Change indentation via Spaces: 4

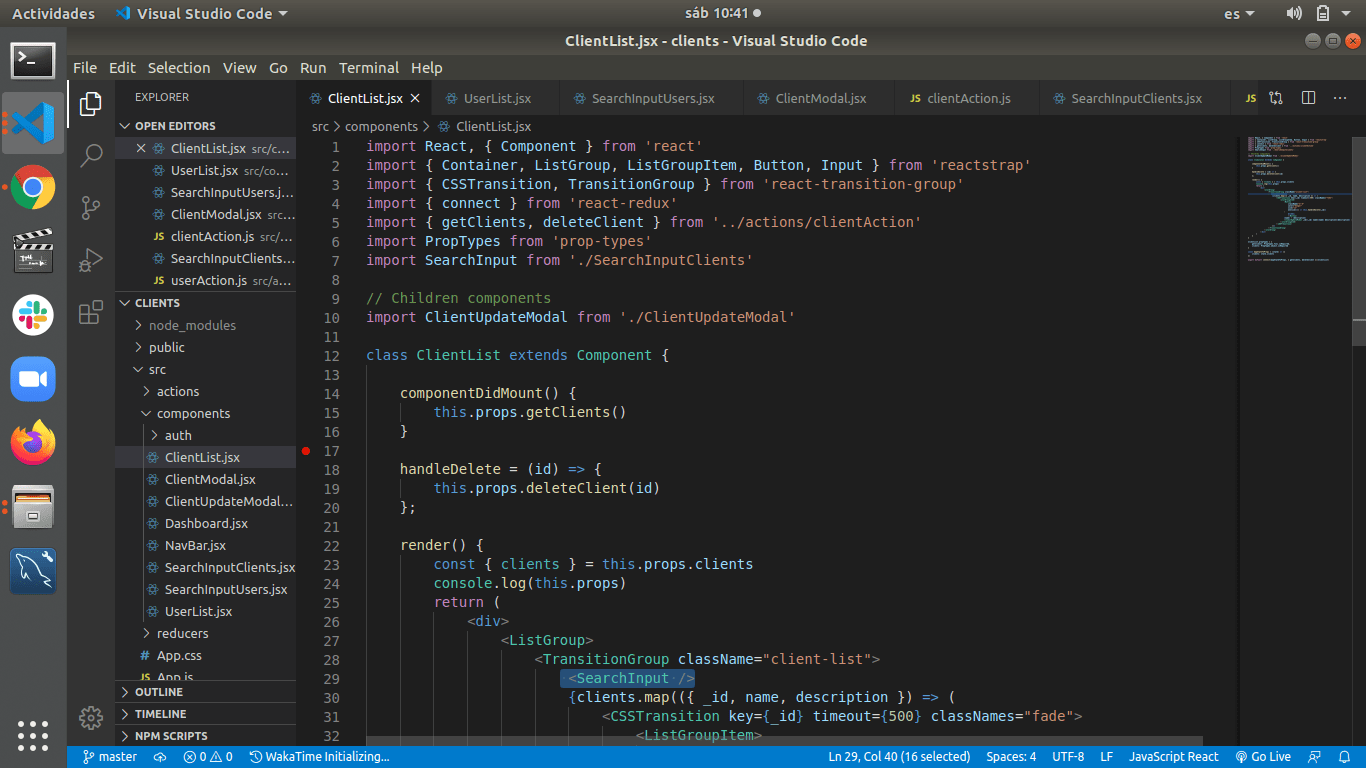[x=1011, y=757]
